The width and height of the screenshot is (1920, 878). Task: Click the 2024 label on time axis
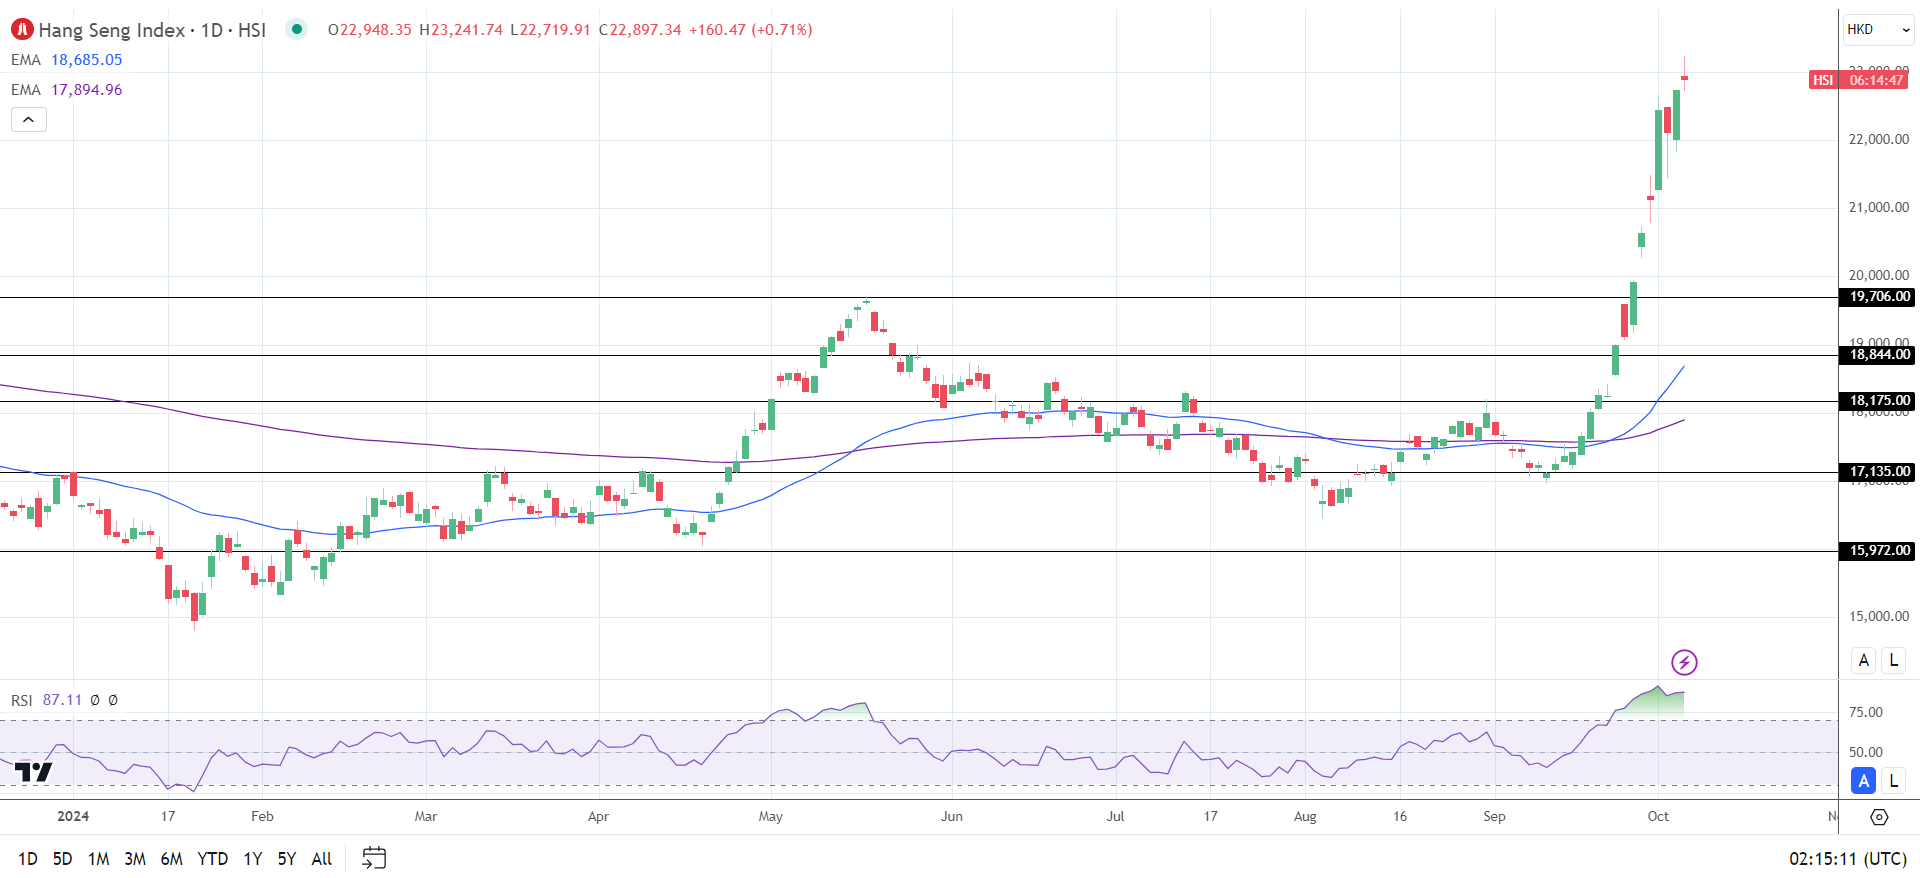click(x=73, y=817)
